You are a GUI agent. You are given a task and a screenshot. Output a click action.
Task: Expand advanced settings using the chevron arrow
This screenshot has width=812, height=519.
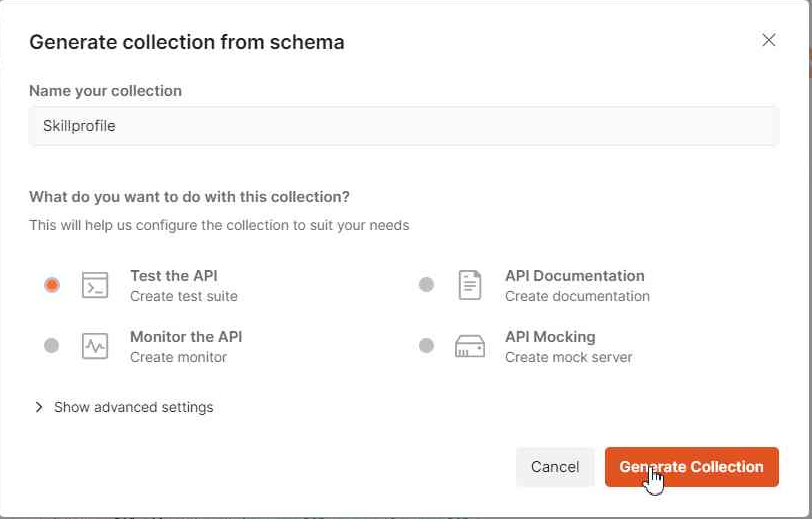click(x=39, y=407)
